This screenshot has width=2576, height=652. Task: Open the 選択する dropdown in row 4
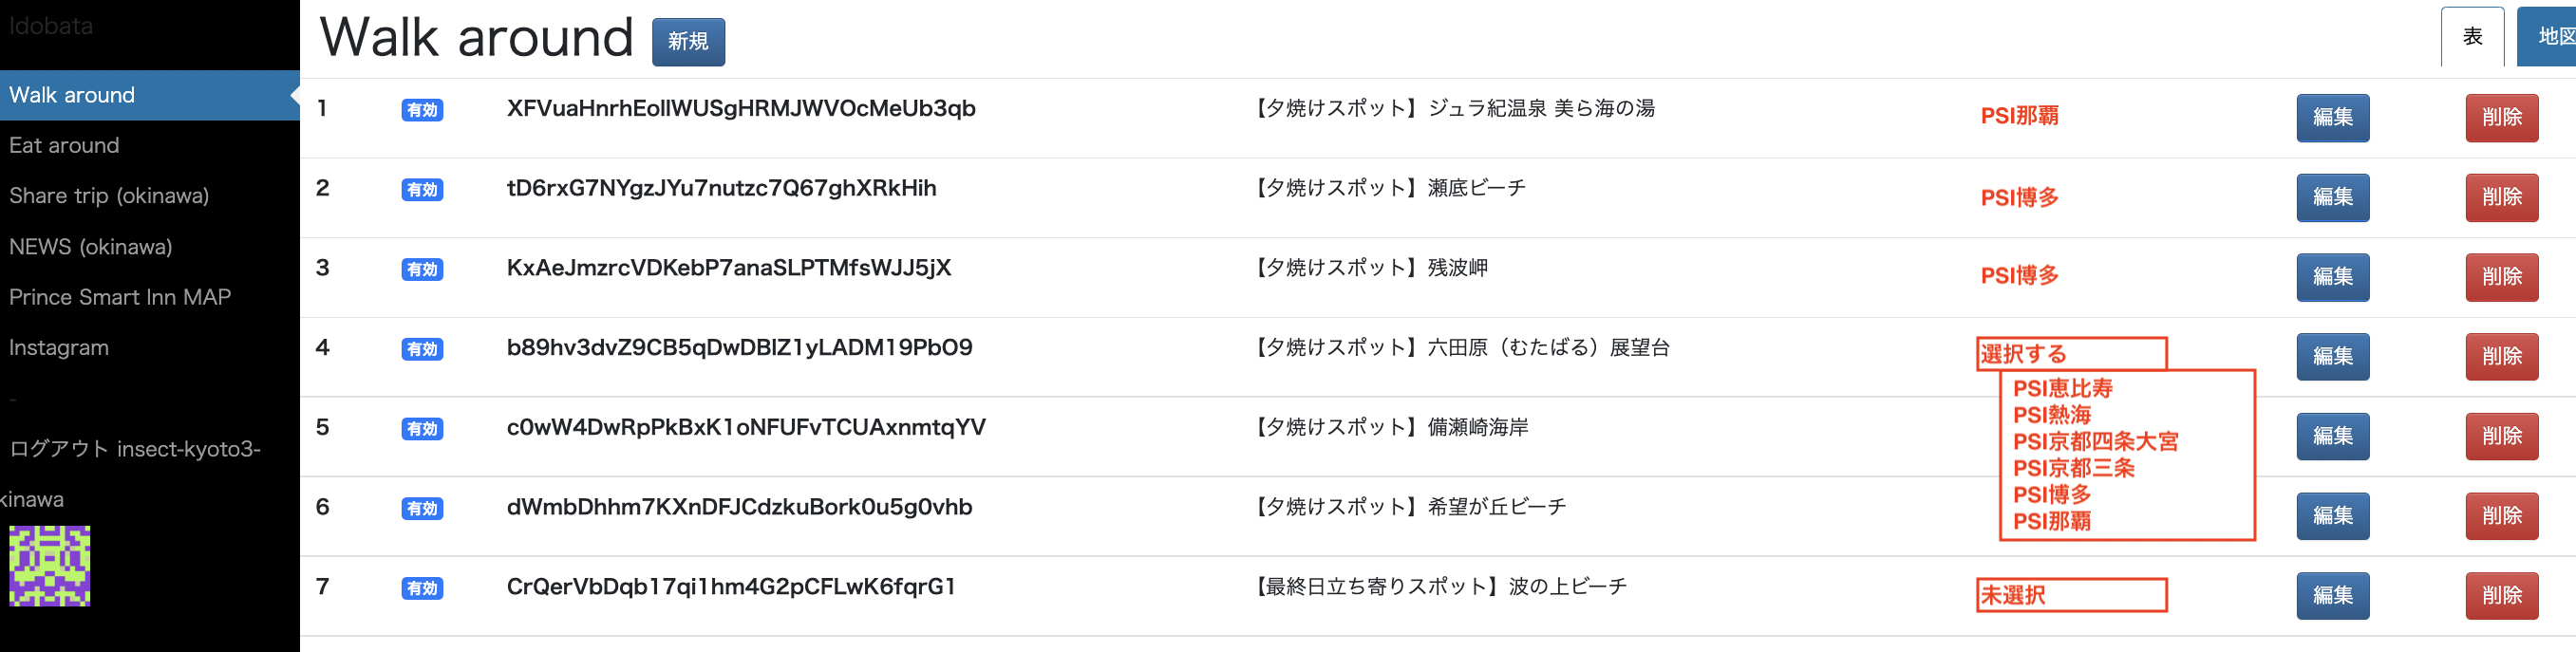click(2070, 354)
